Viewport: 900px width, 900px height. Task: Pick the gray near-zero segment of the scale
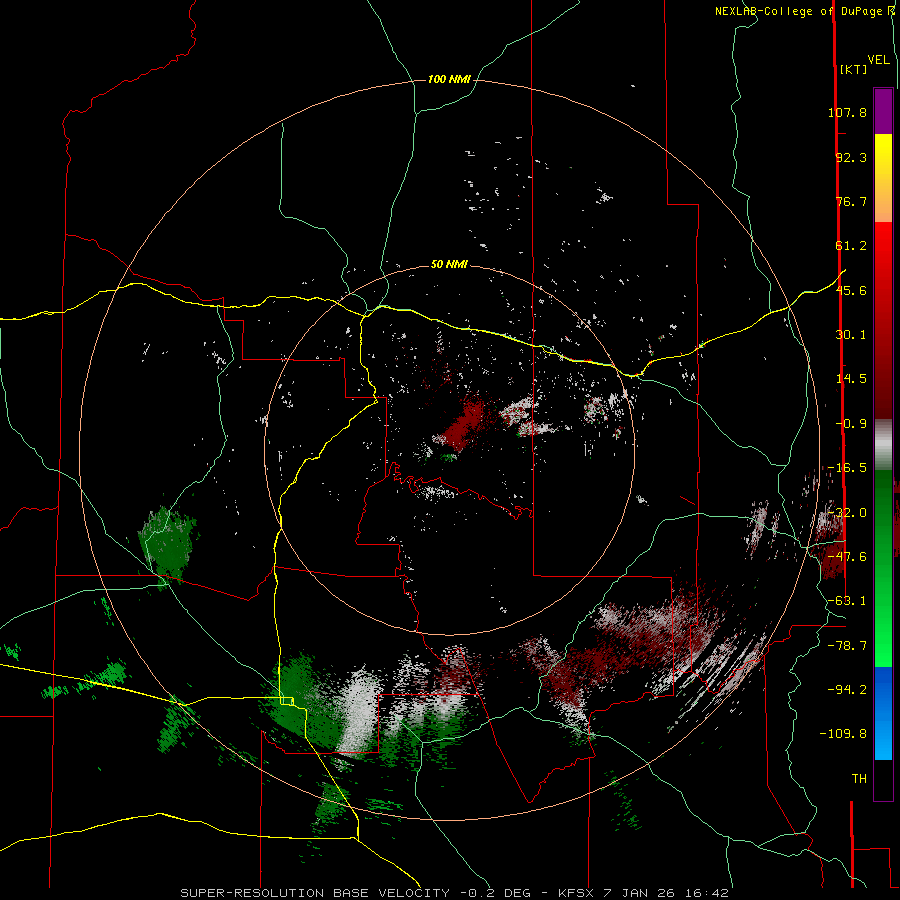883,443
